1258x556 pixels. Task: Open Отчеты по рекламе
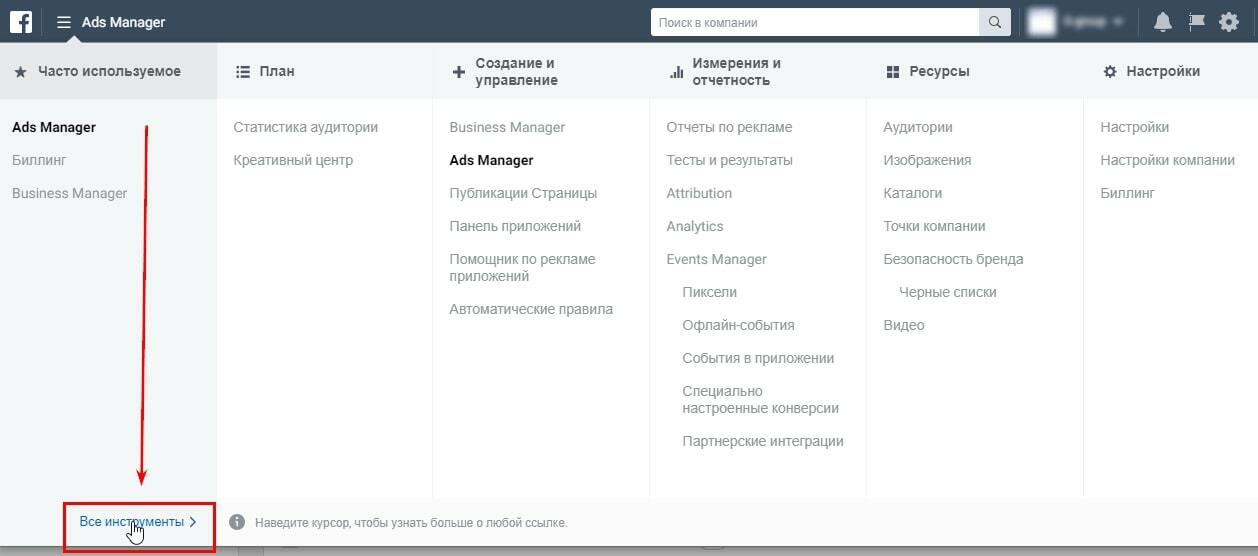click(x=729, y=127)
